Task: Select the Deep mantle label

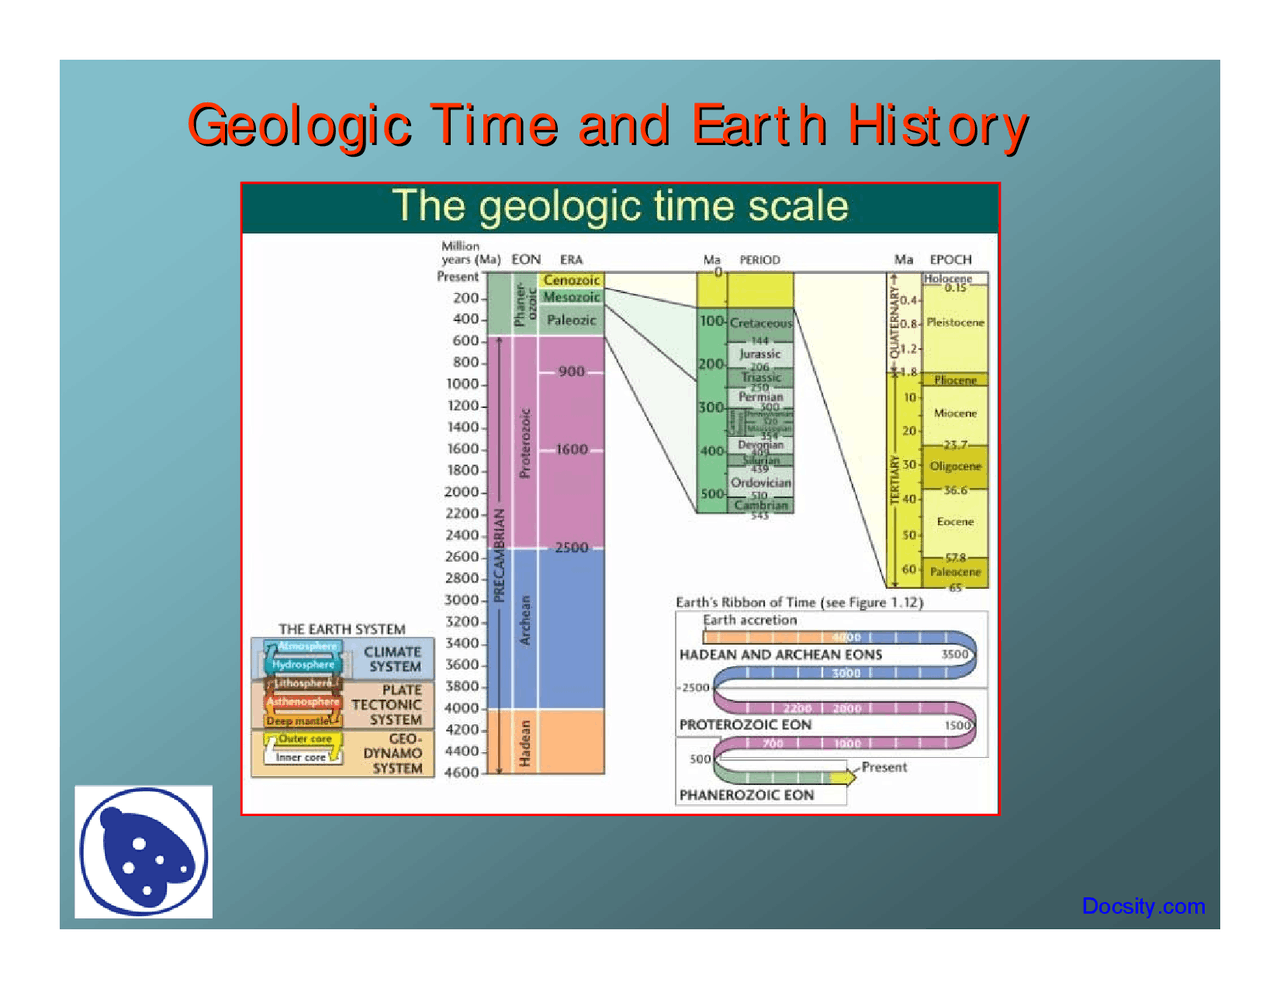Action: pyautogui.click(x=298, y=720)
